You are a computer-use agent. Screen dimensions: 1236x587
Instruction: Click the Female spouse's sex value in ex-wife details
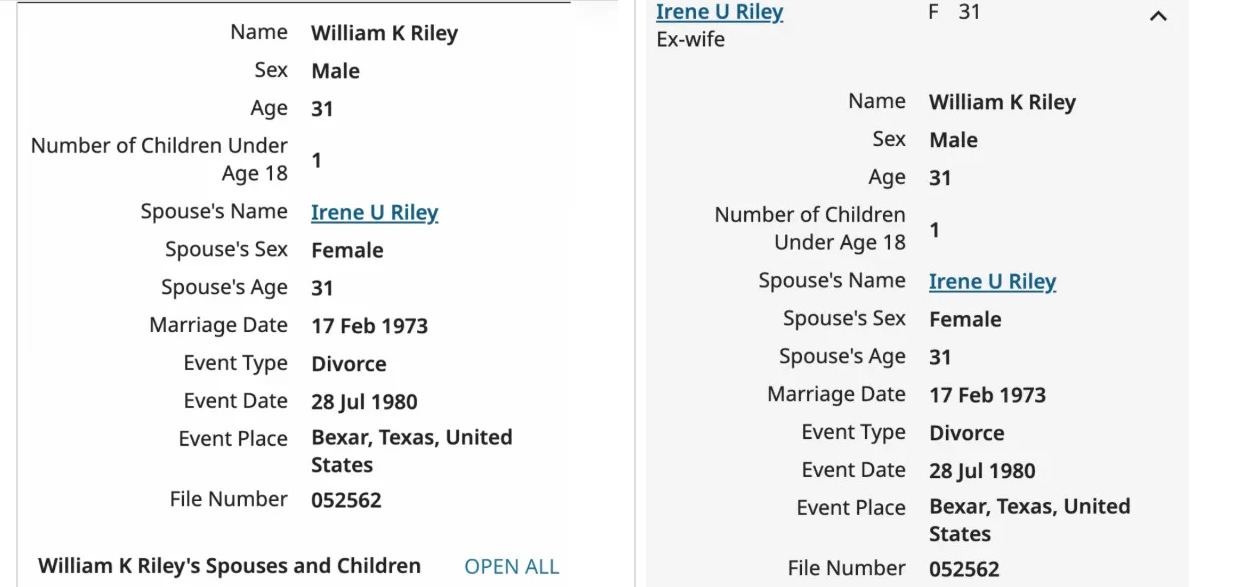(965, 320)
